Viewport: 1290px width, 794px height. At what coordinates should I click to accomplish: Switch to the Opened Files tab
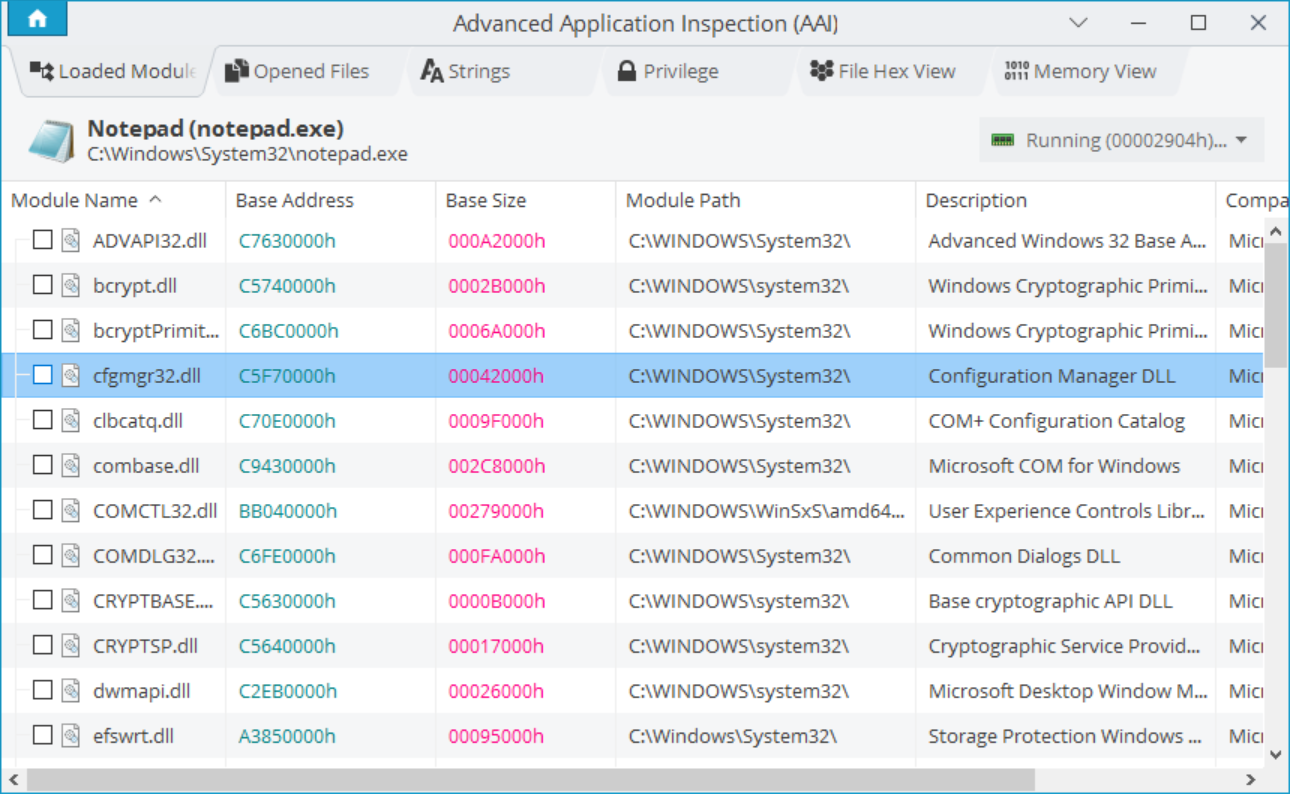tap(298, 72)
